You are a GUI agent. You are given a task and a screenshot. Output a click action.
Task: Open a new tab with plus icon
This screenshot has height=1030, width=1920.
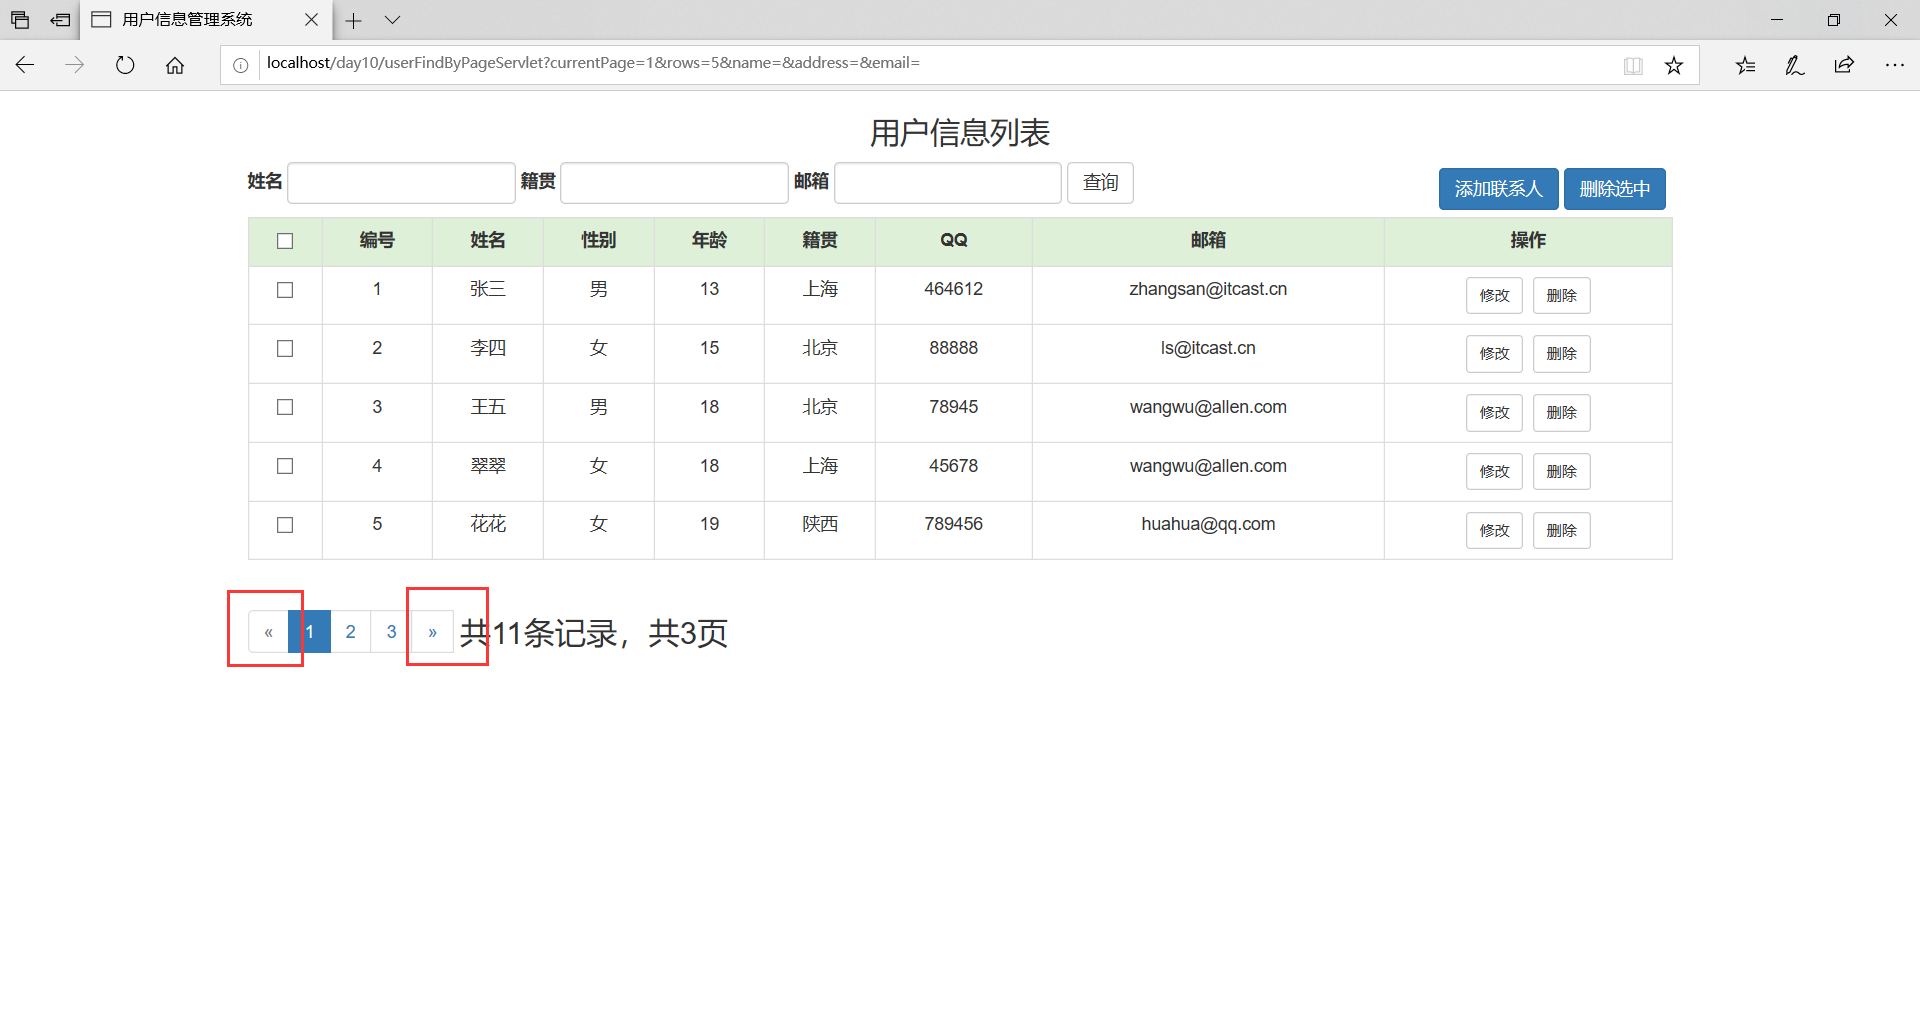(x=353, y=20)
